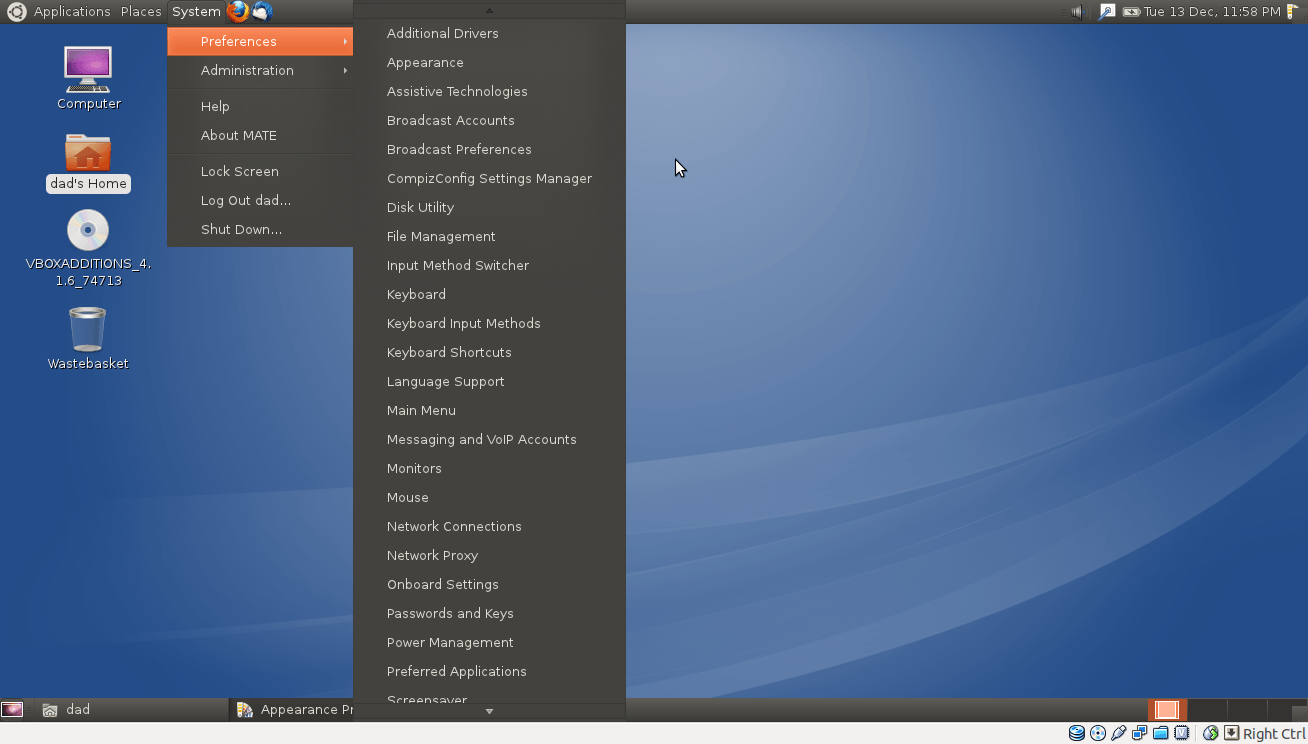
Task: Open the Places menu
Action: click(x=141, y=11)
